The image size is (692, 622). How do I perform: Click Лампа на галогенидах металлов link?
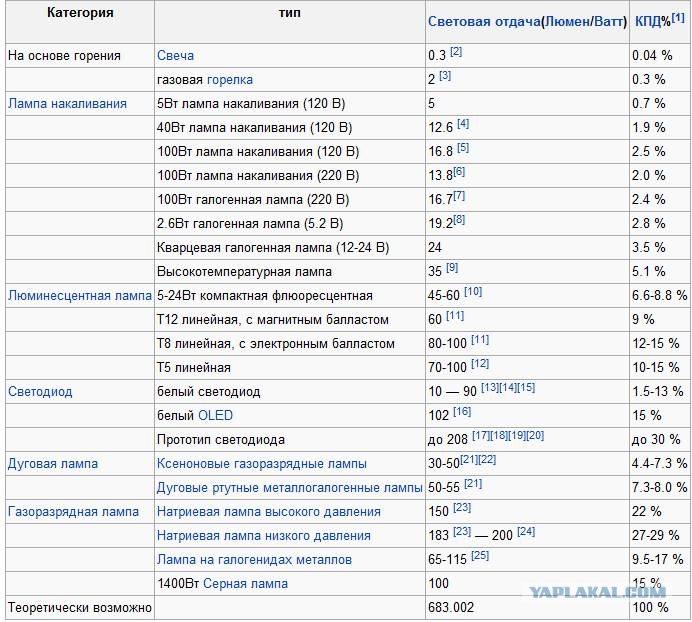click(254, 560)
